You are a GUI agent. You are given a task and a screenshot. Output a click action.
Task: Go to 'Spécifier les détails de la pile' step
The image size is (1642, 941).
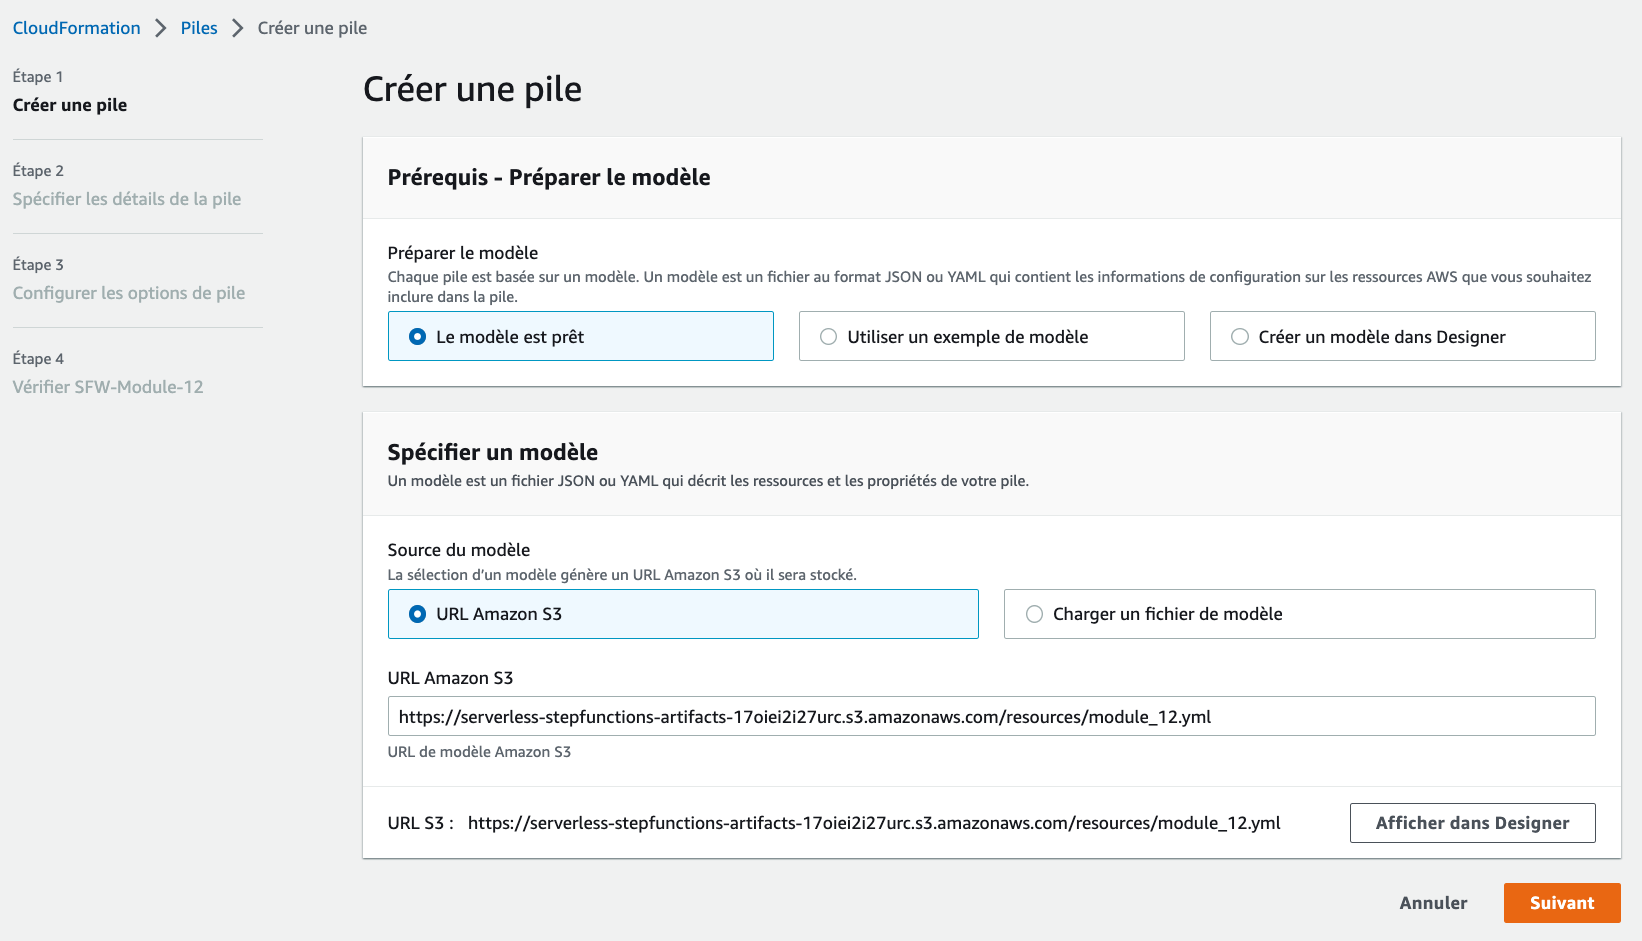(x=127, y=199)
